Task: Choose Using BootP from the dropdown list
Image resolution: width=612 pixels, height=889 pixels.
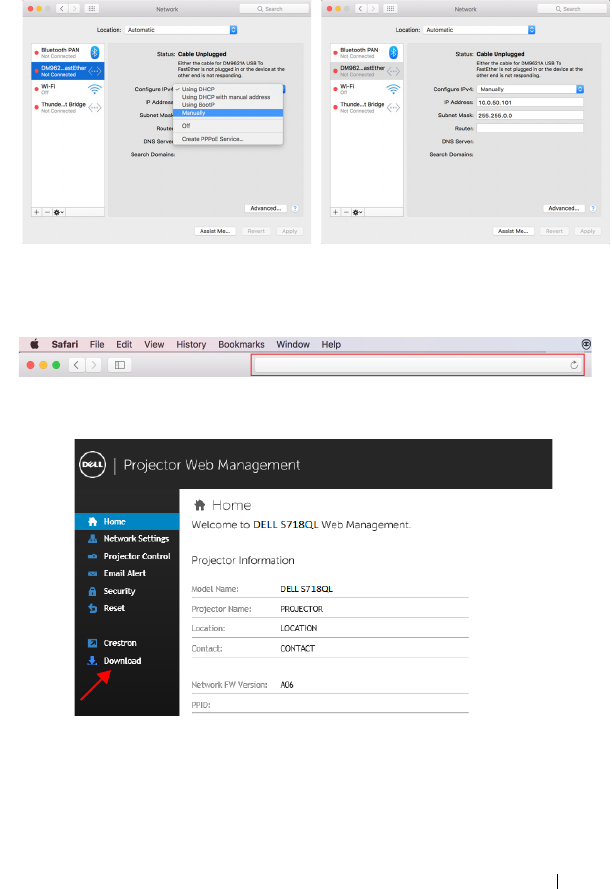Action: [x=228, y=105]
